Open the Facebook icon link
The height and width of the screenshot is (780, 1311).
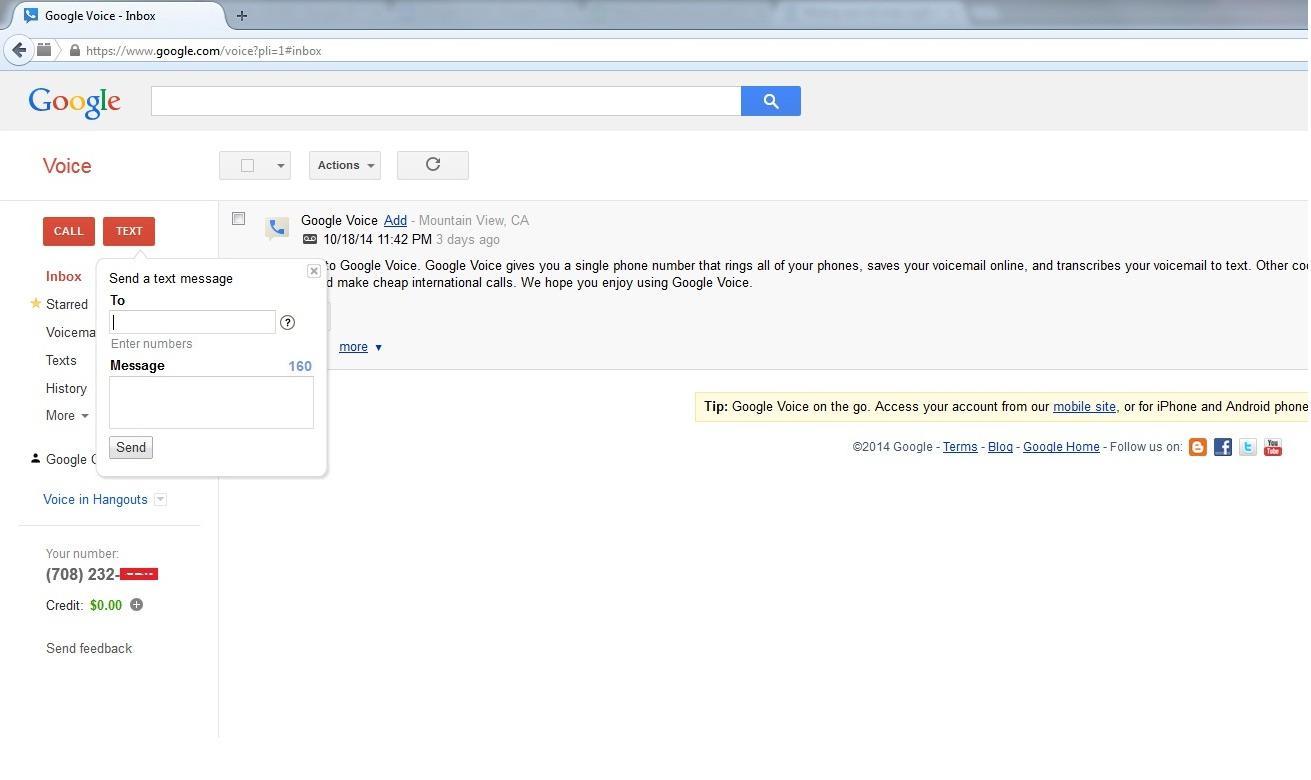click(1222, 447)
